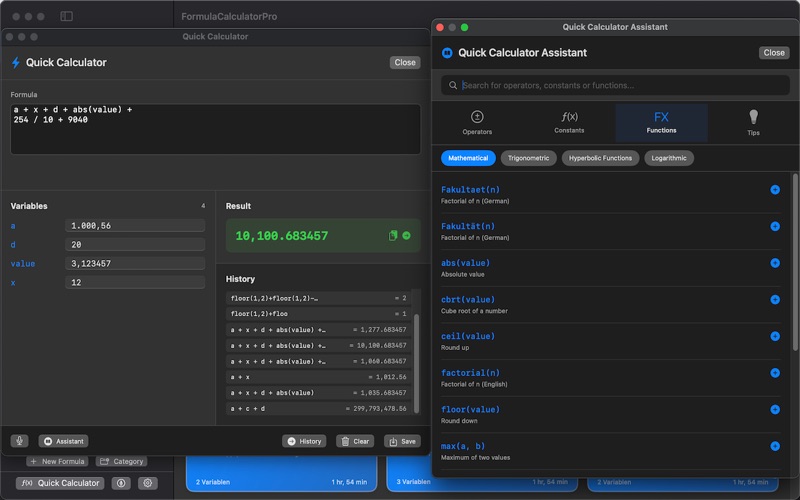Screen dimensions: 800x500
Task: Click the abs(value) function name
Action: 465,263
